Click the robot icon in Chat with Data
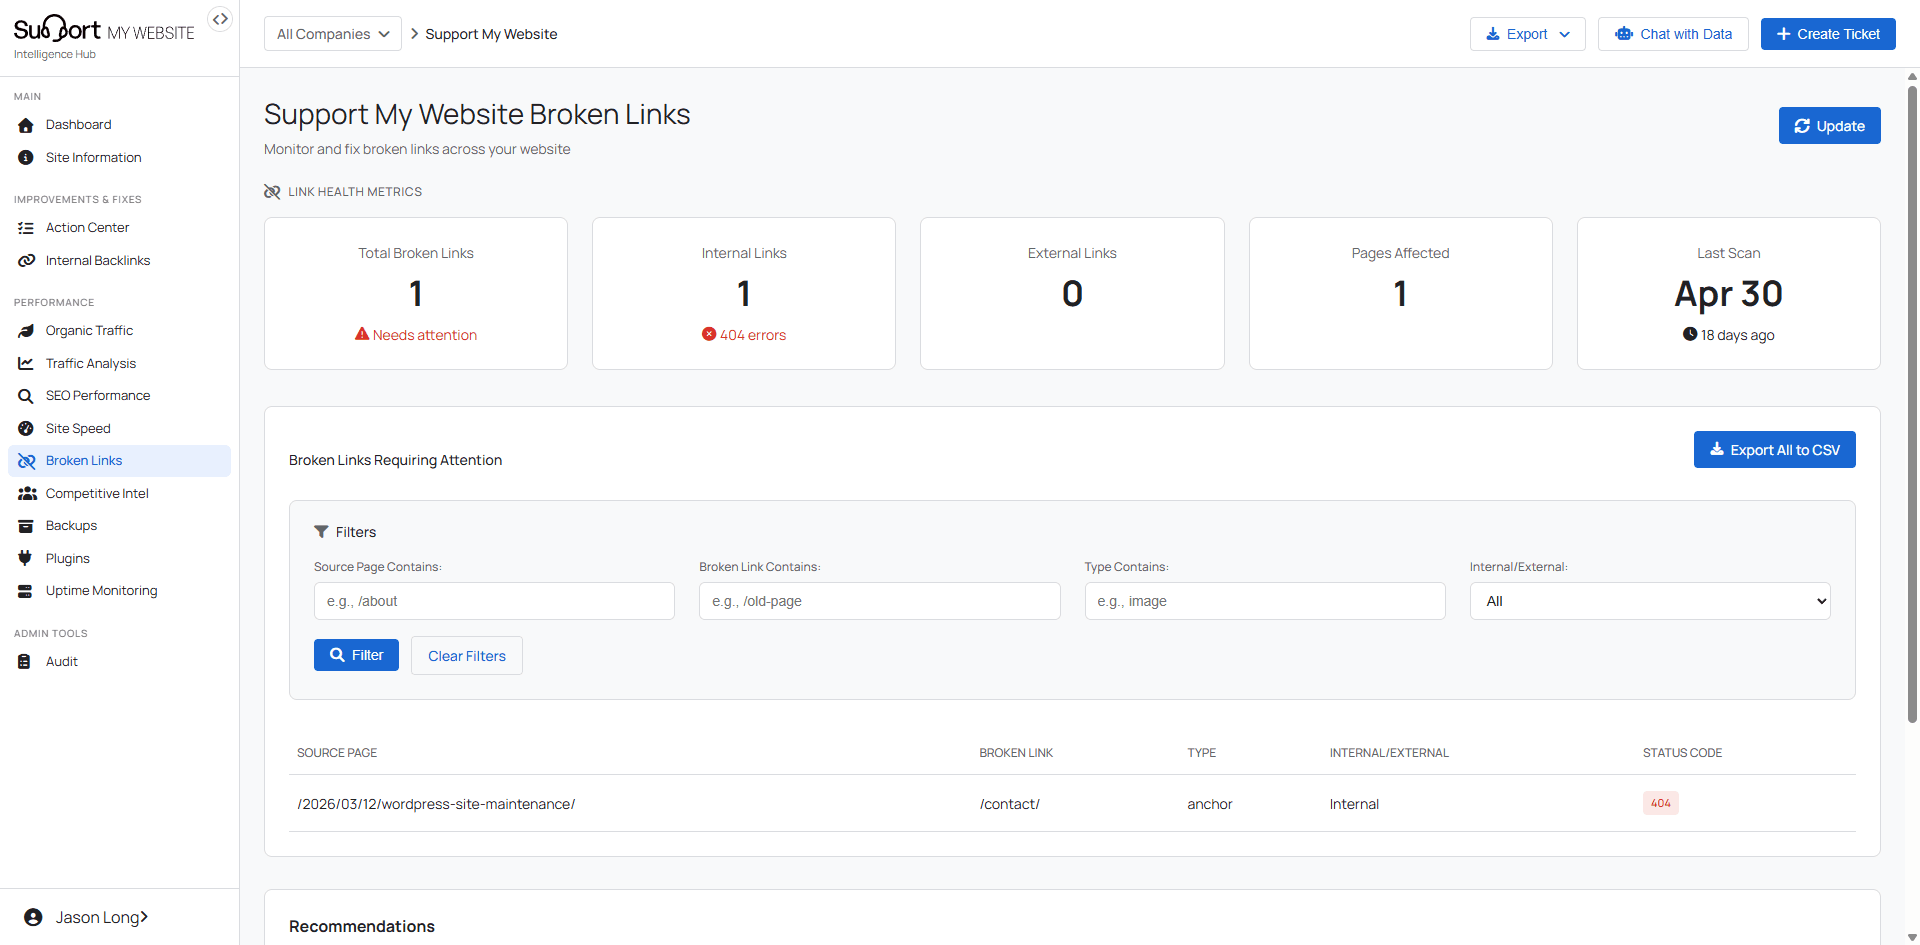 [1624, 34]
